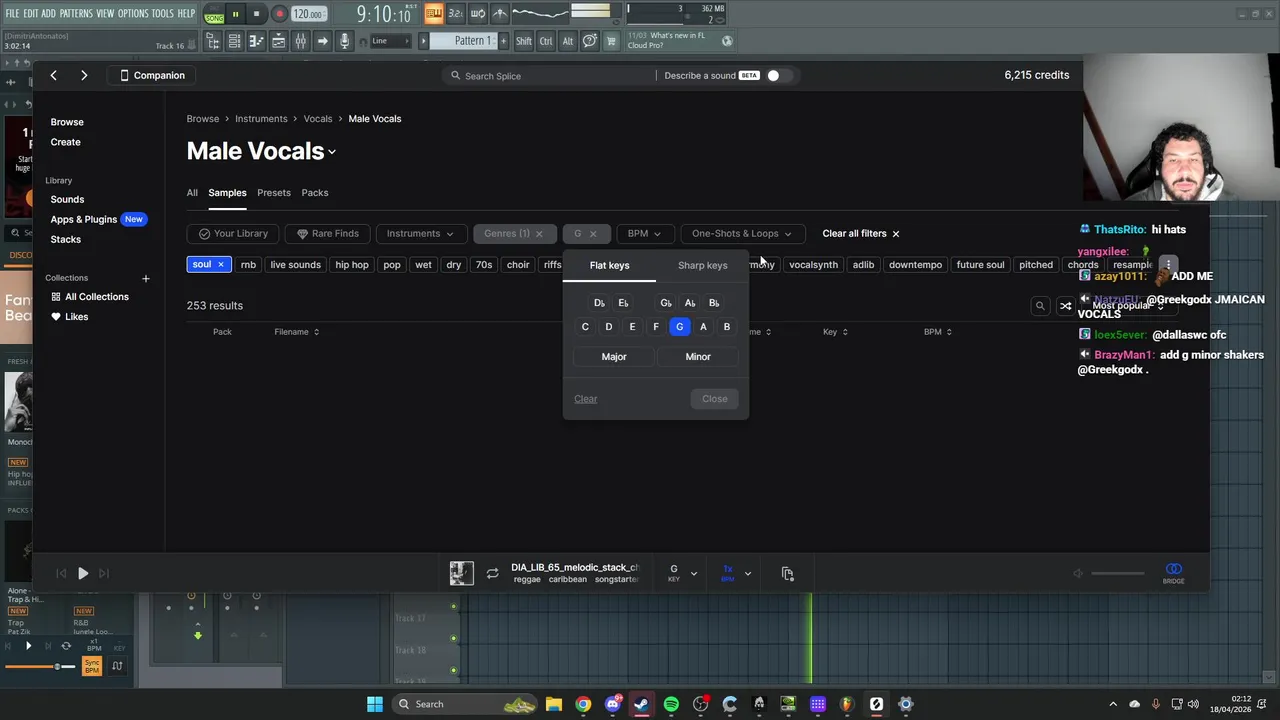Sort results by BPM column
Screen dimensions: 1280x720
click(937, 332)
